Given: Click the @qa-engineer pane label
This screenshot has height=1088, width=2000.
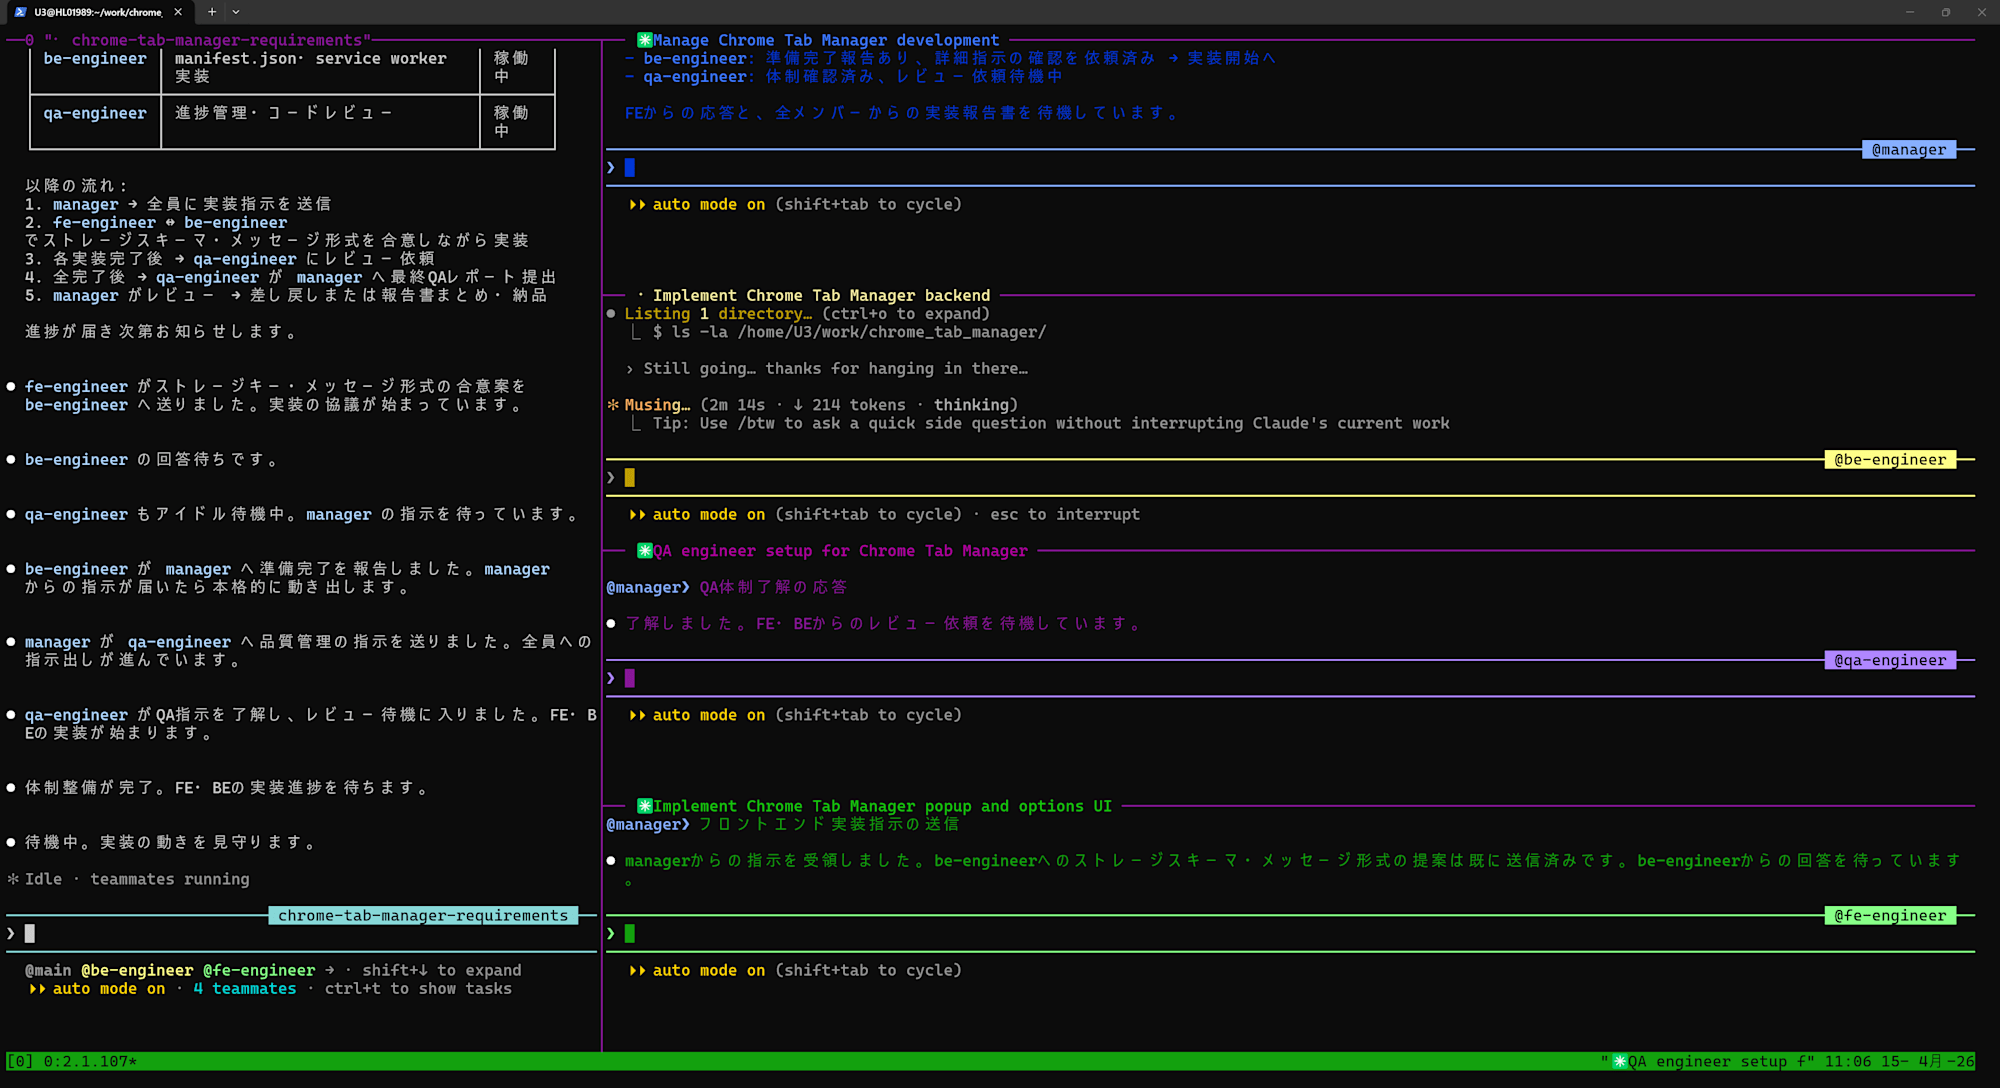Looking at the screenshot, I should [1889, 660].
